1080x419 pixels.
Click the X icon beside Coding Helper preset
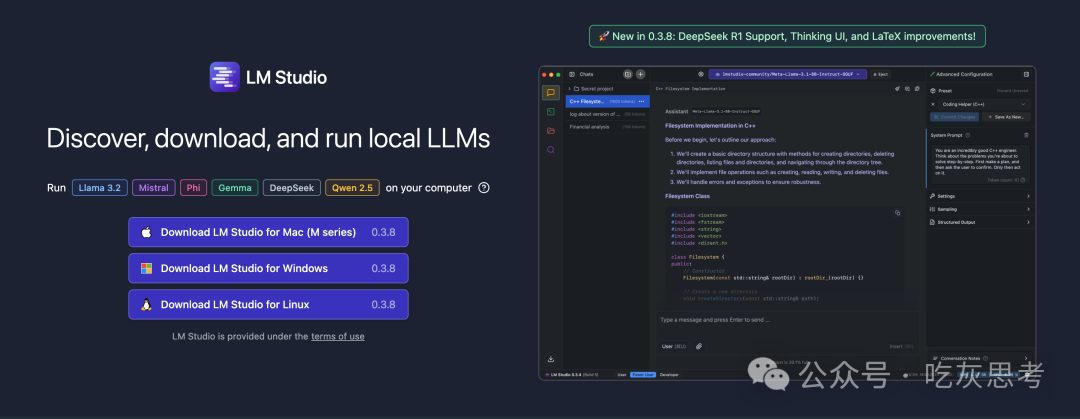coord(933,104)
